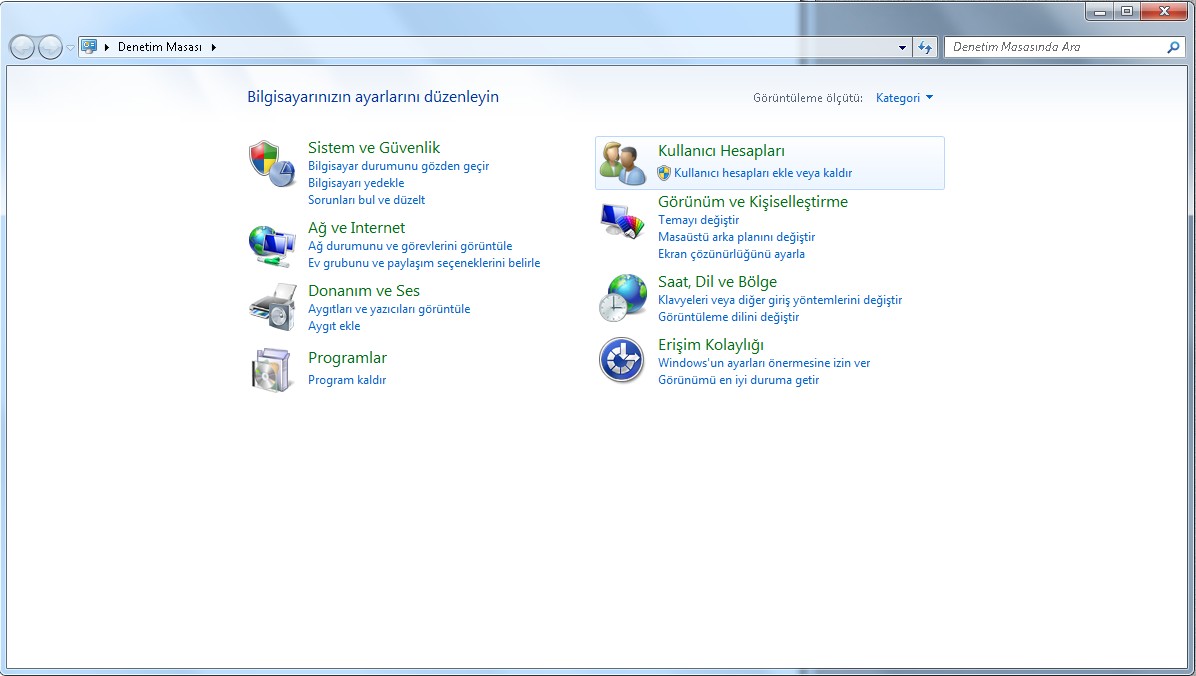Screen dimensions: 1196x676
Task: Open recent pages dropdown beside navigation arrows
Action: click(70, 47)
